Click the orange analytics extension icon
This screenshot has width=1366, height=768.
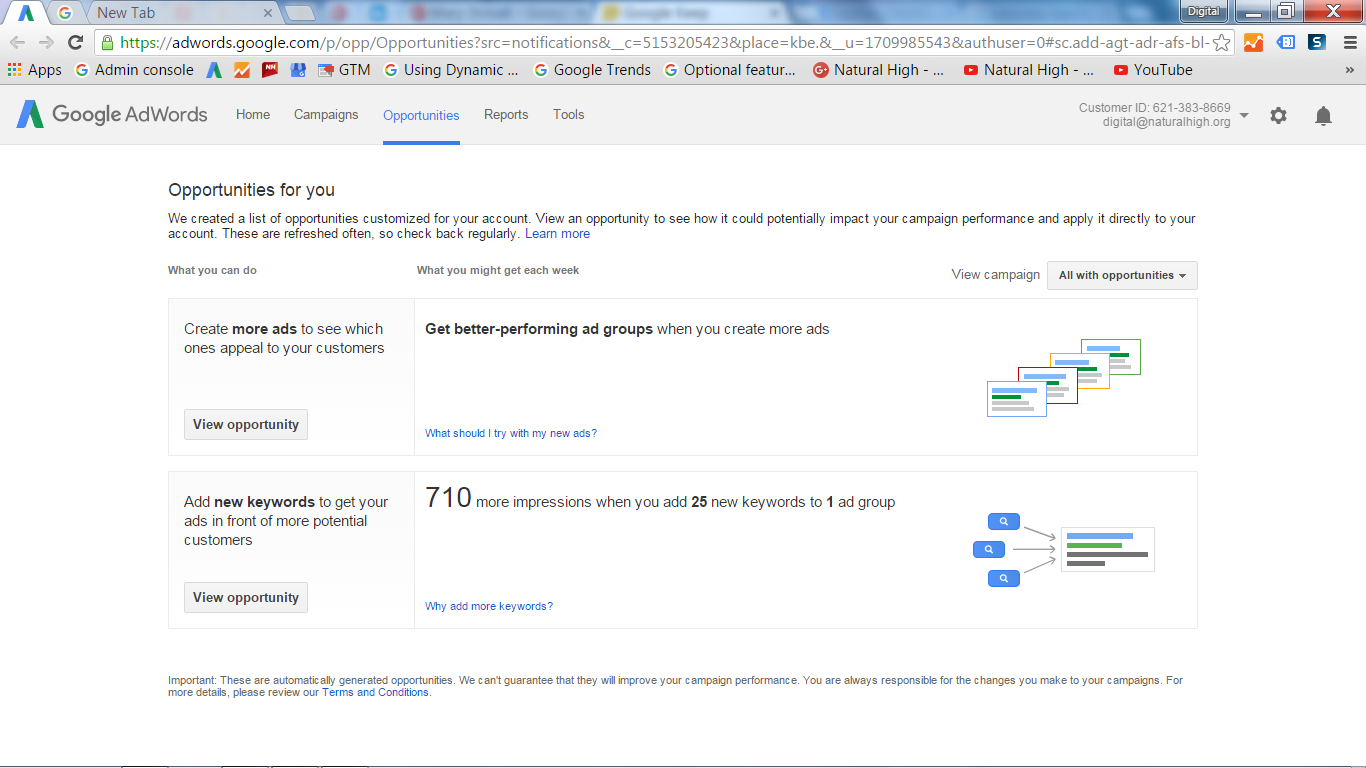coord(1253,42)
